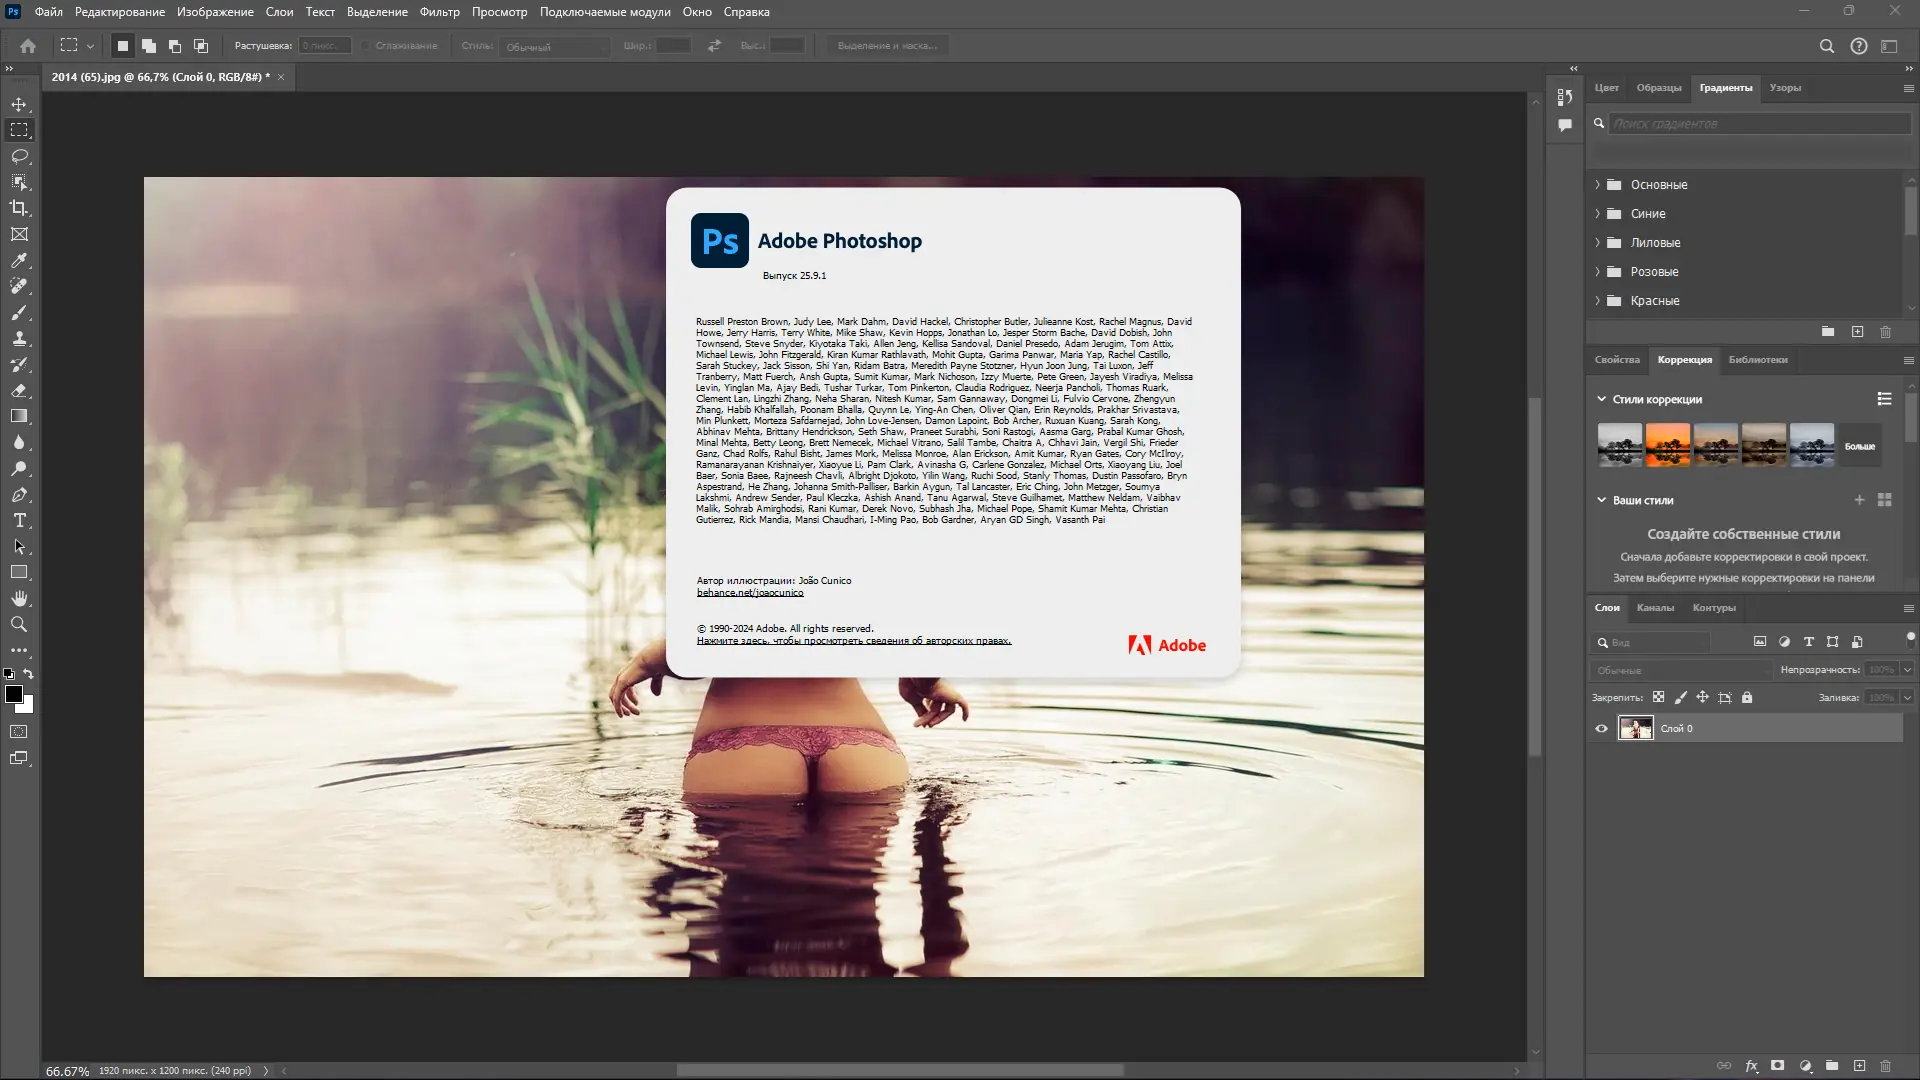The width and height of the screenshot is (1920, 1080).
Task: Click the Home icon in options bar
Action: [28, 46]
